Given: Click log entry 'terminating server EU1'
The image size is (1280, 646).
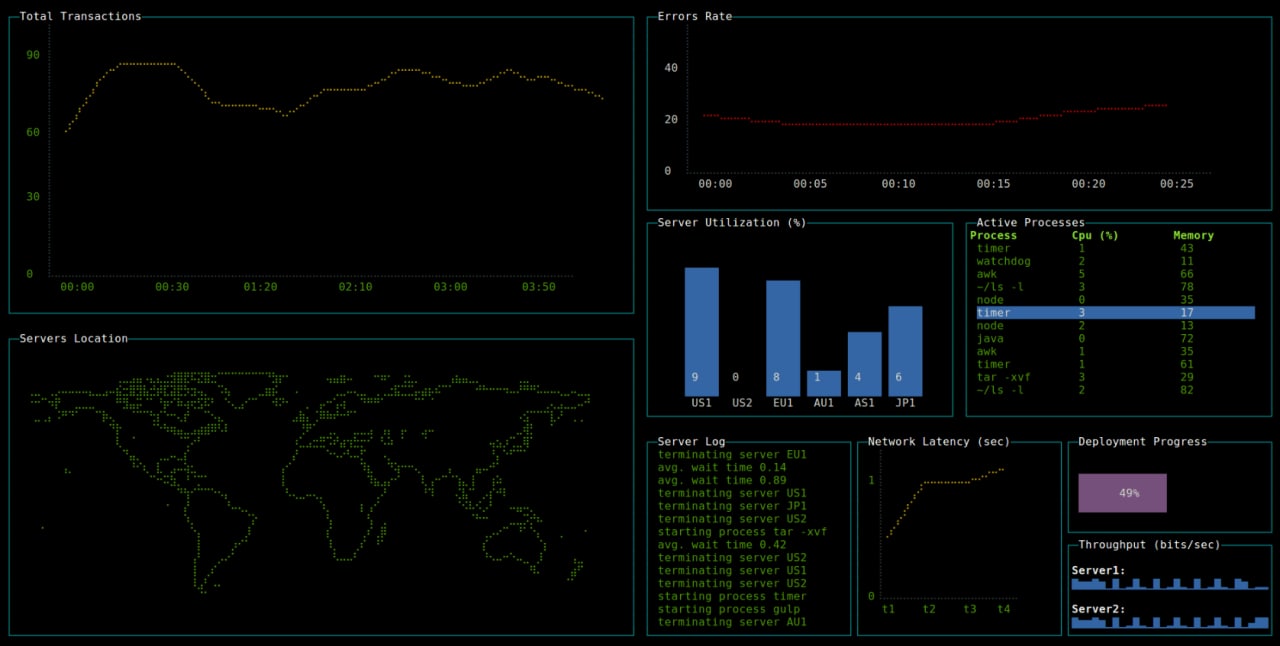Looking at the screenshot, I should click(x=732, y=454).
